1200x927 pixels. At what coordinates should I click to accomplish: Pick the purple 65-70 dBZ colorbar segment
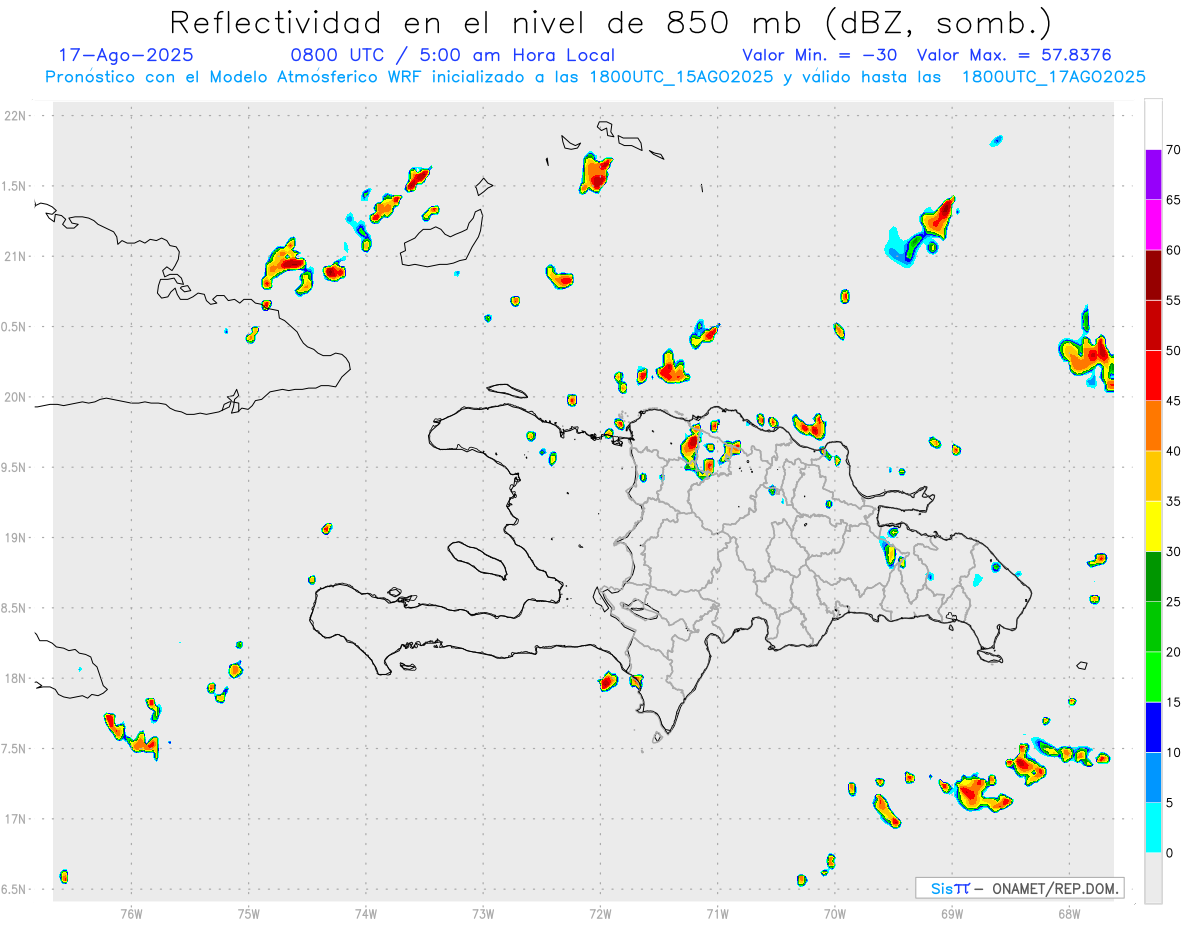click(1153, 175)
